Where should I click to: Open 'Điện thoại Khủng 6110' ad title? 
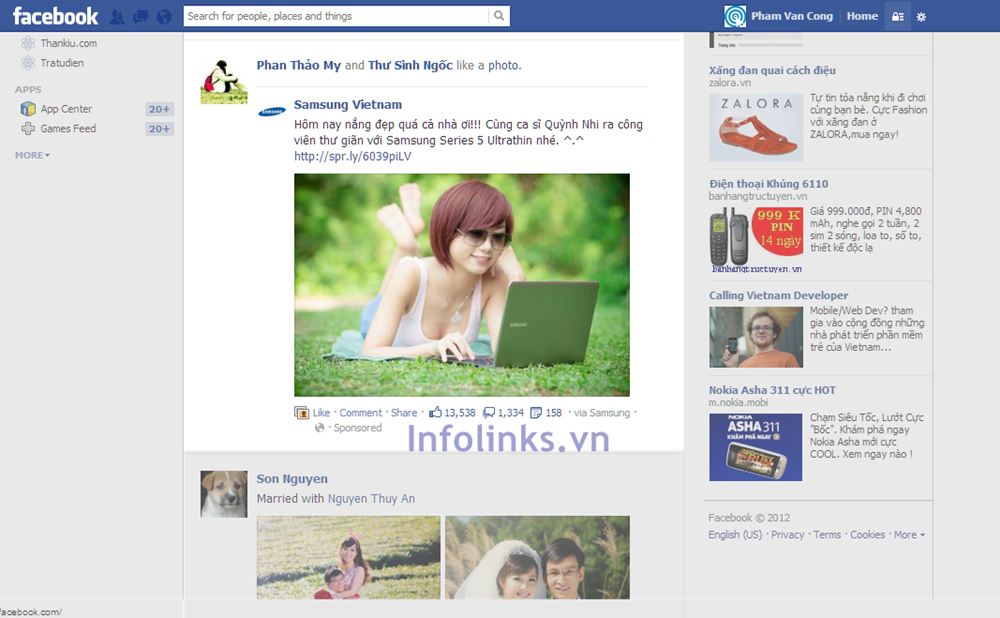pyautogui.click(x=768, y=184)
